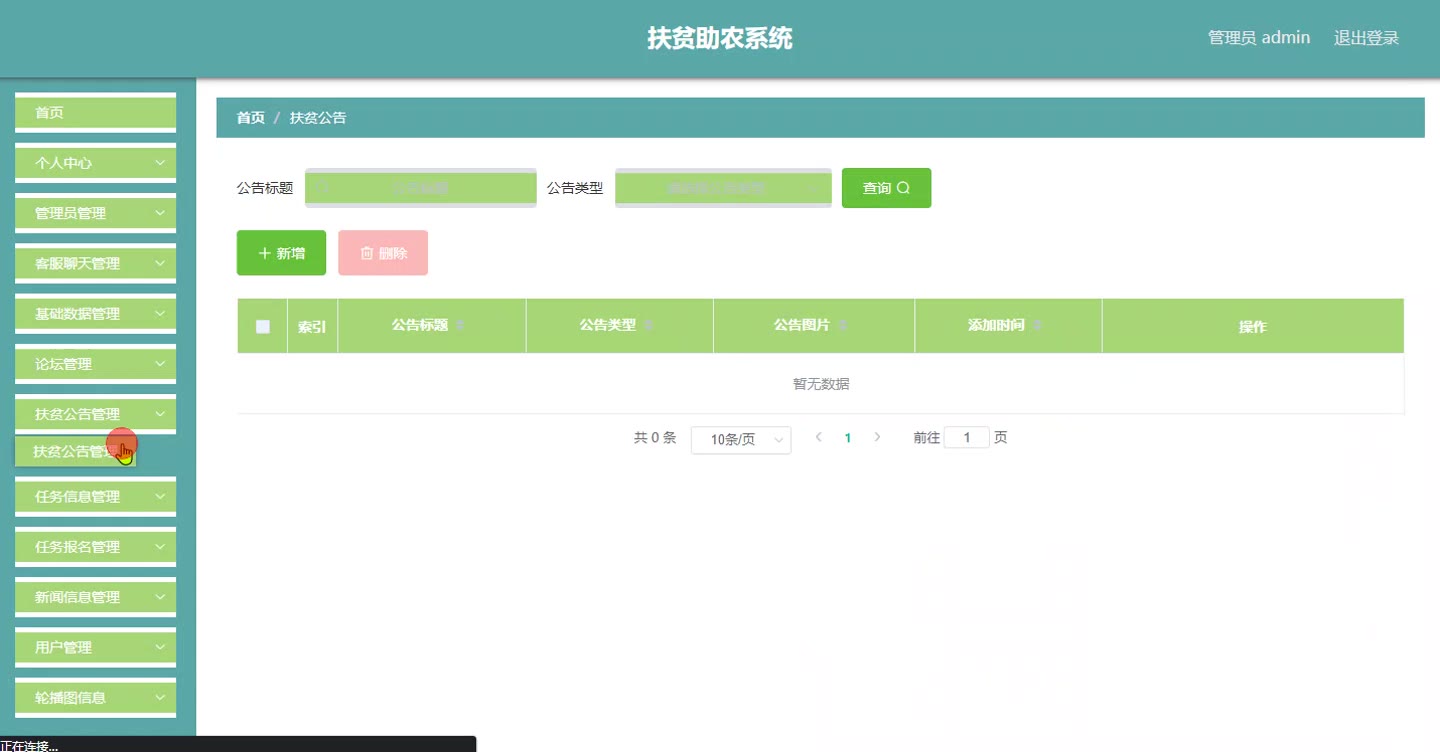Screen dimensions: 1440x752
Task: Open the 10条/页 page size dropdown
Action: tap(741, 440)
